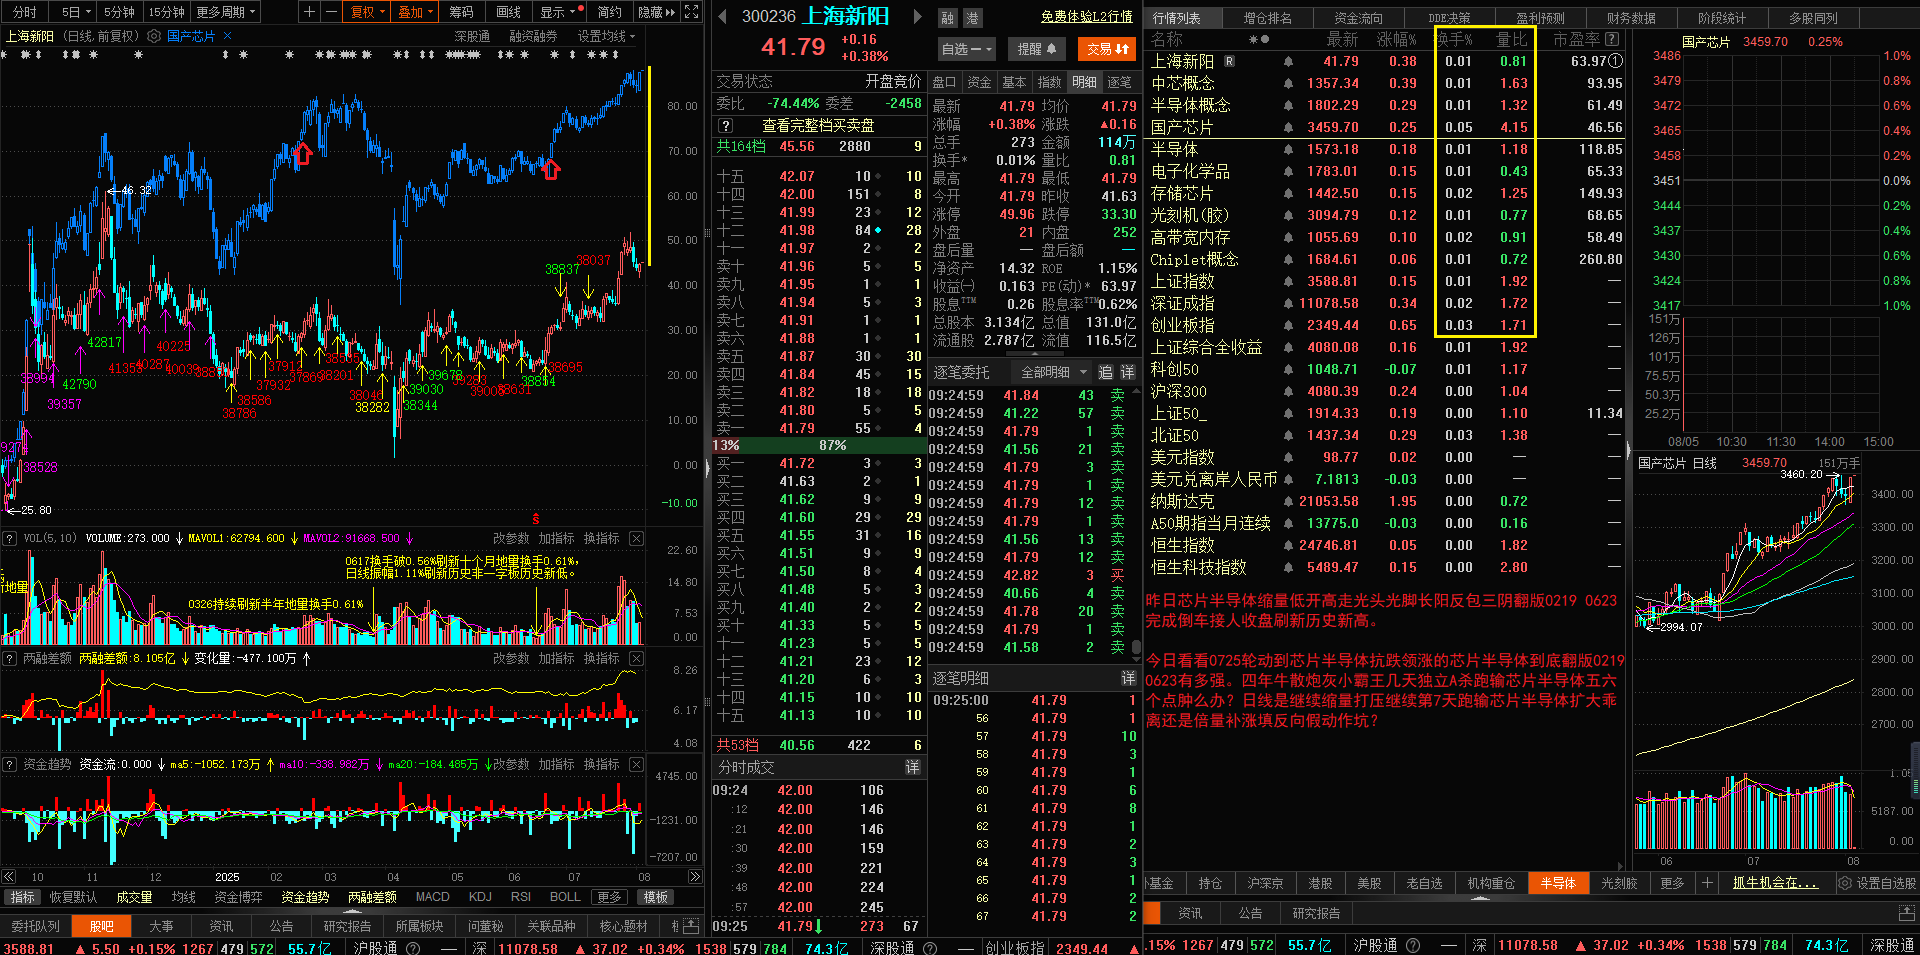1920x955 pixels.
Task: Open help icon for the VOL indicator
Action: (10, 538)
